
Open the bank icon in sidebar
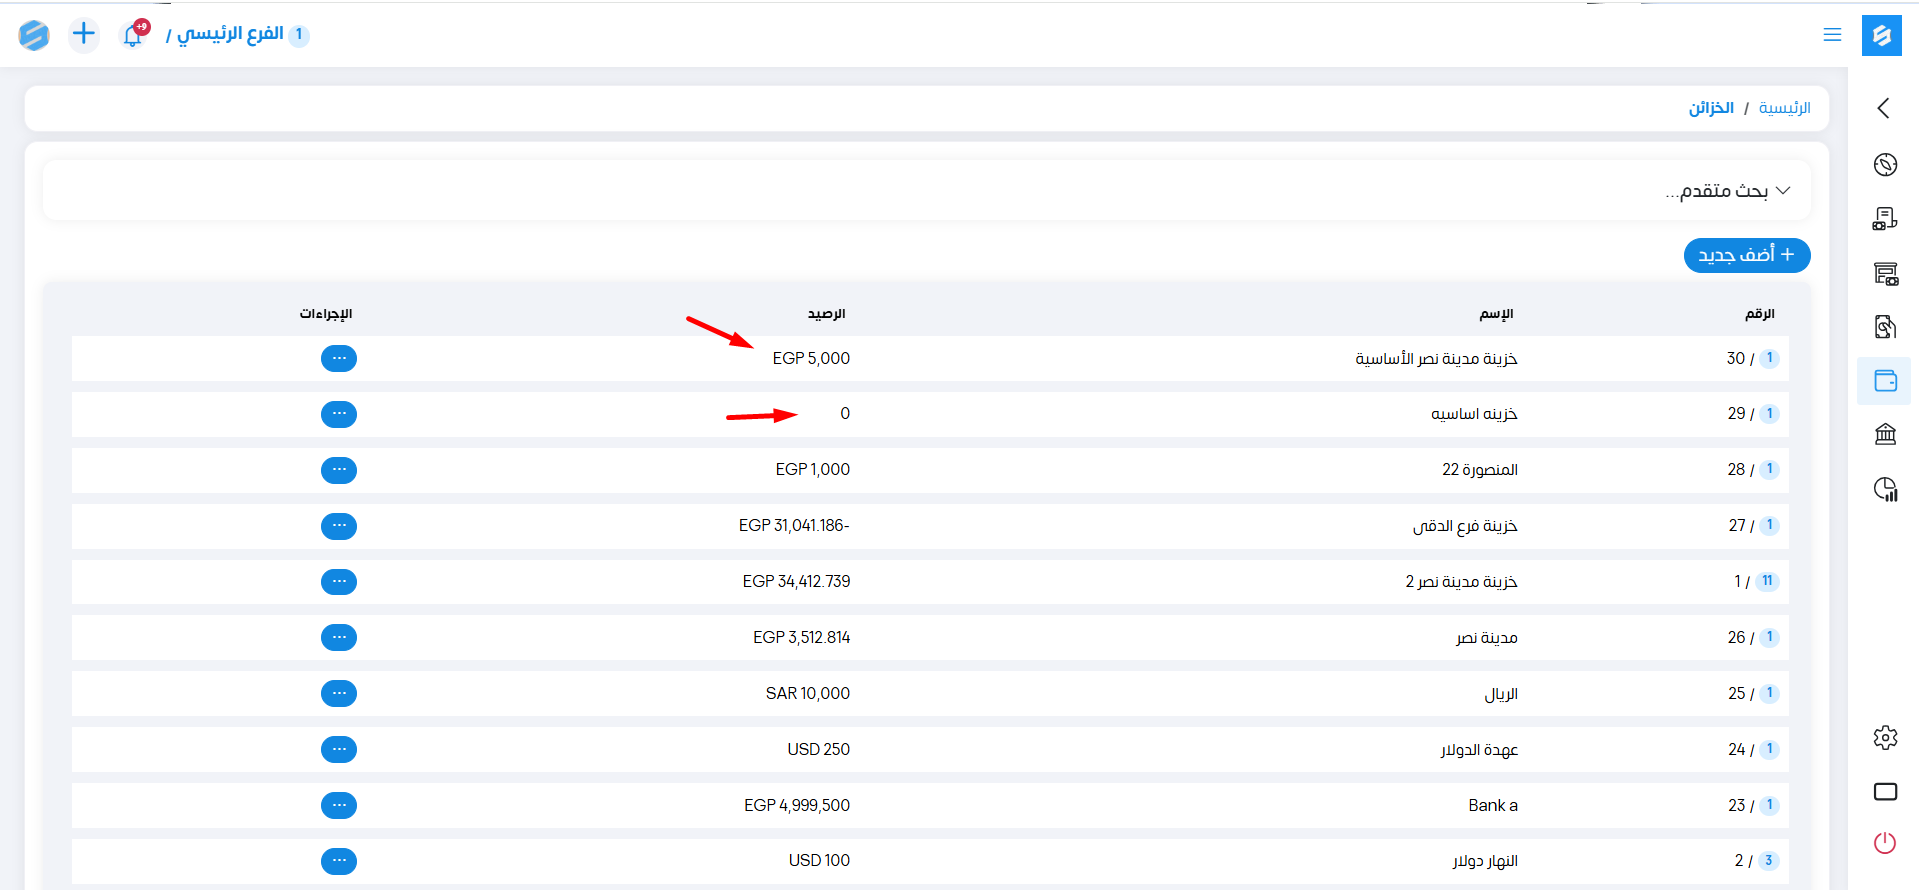1885,434
